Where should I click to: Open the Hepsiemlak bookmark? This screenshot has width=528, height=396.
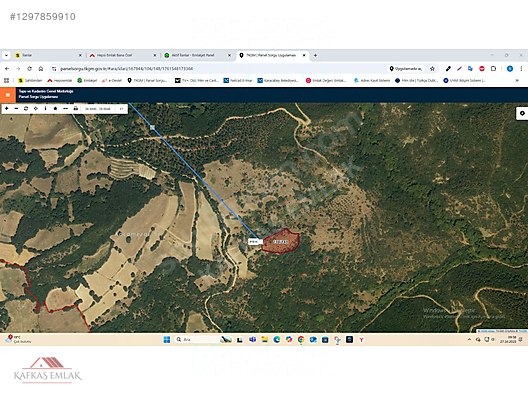60,80
